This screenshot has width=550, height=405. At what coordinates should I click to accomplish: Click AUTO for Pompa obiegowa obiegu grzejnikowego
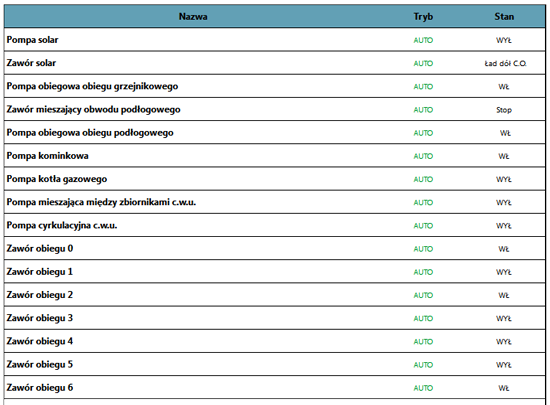tap(423, 87)
